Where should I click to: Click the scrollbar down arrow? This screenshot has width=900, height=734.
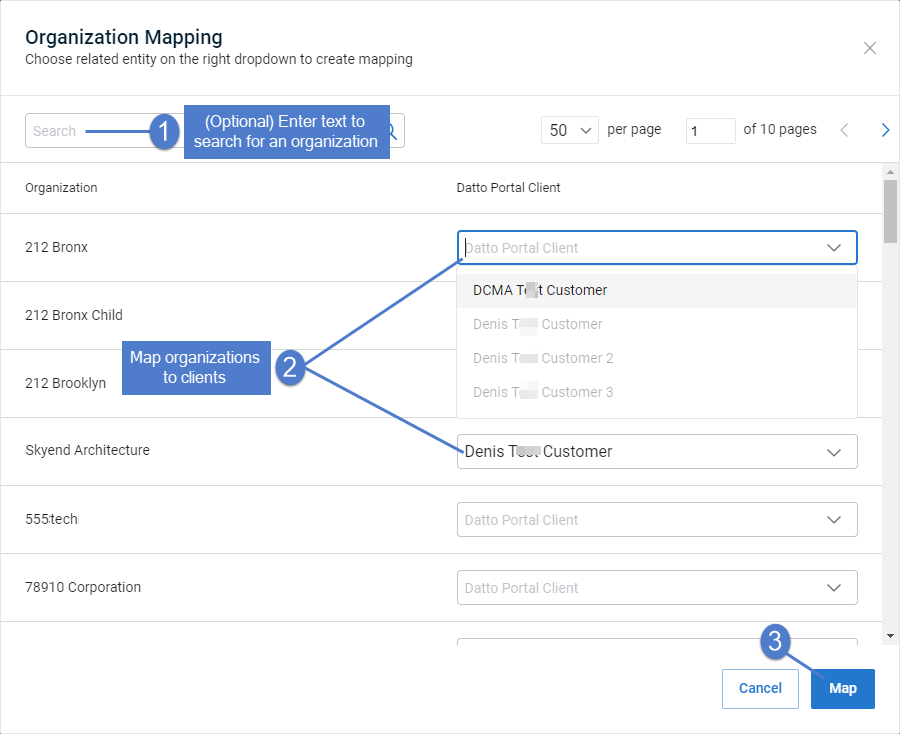(890, 636)
